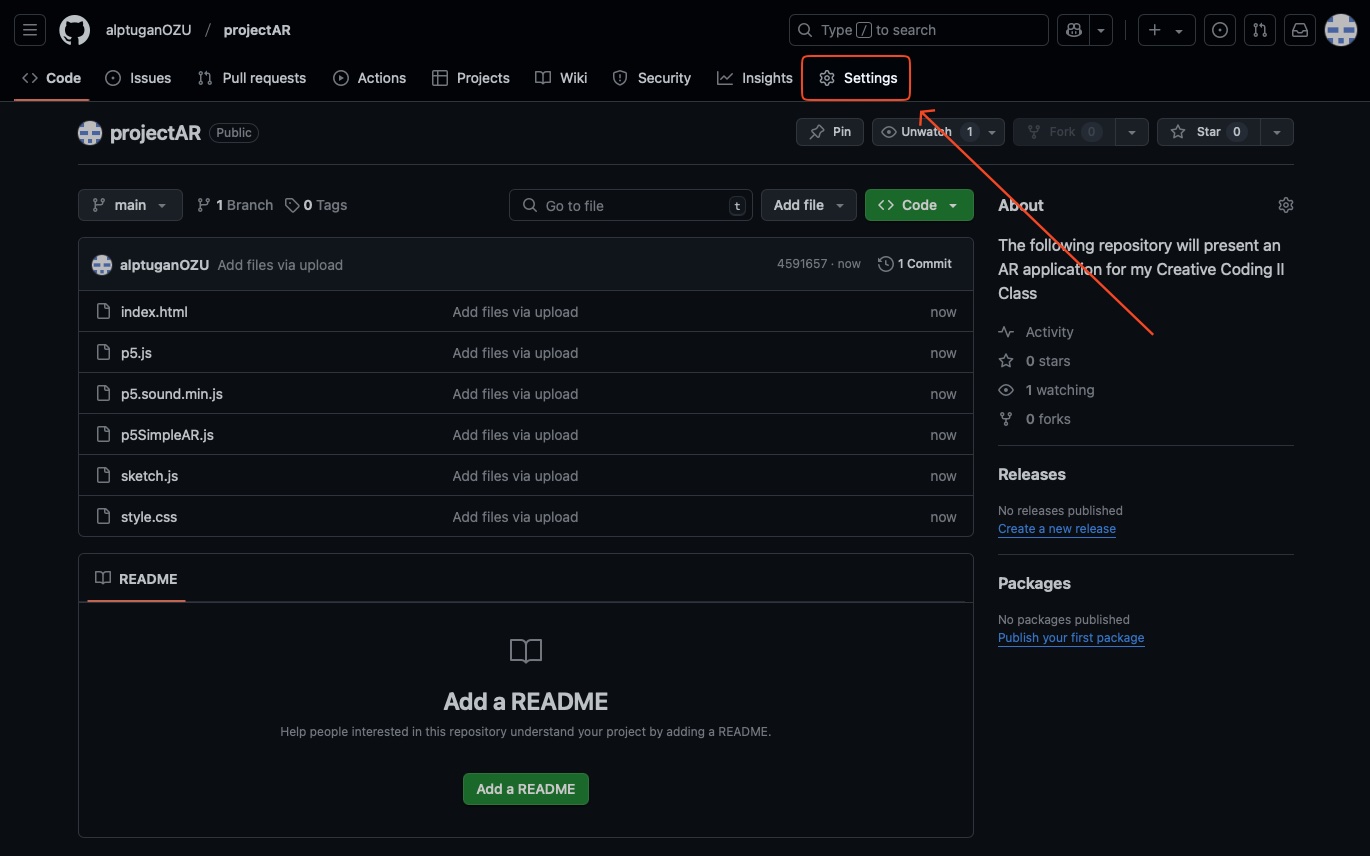Image resolution: width=1370 pixels, height=856 pixels.
Task: Click Create a new release link
Action: point(1057,529)
